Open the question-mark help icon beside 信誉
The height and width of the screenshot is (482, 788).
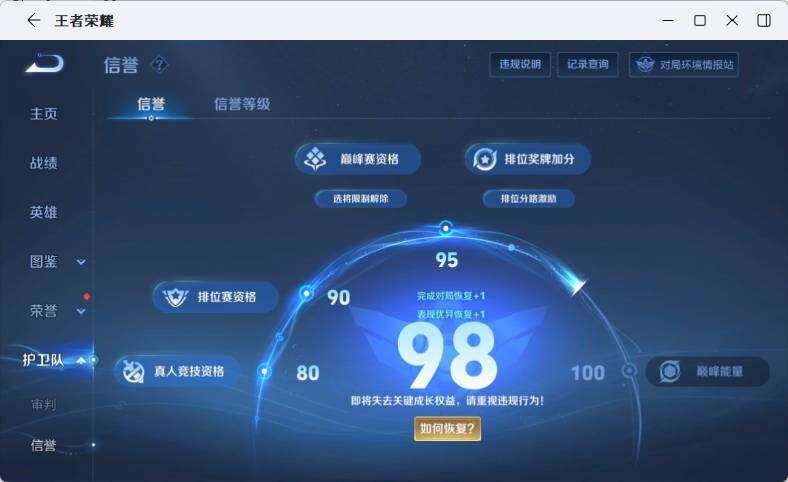(x=159, y=64)
